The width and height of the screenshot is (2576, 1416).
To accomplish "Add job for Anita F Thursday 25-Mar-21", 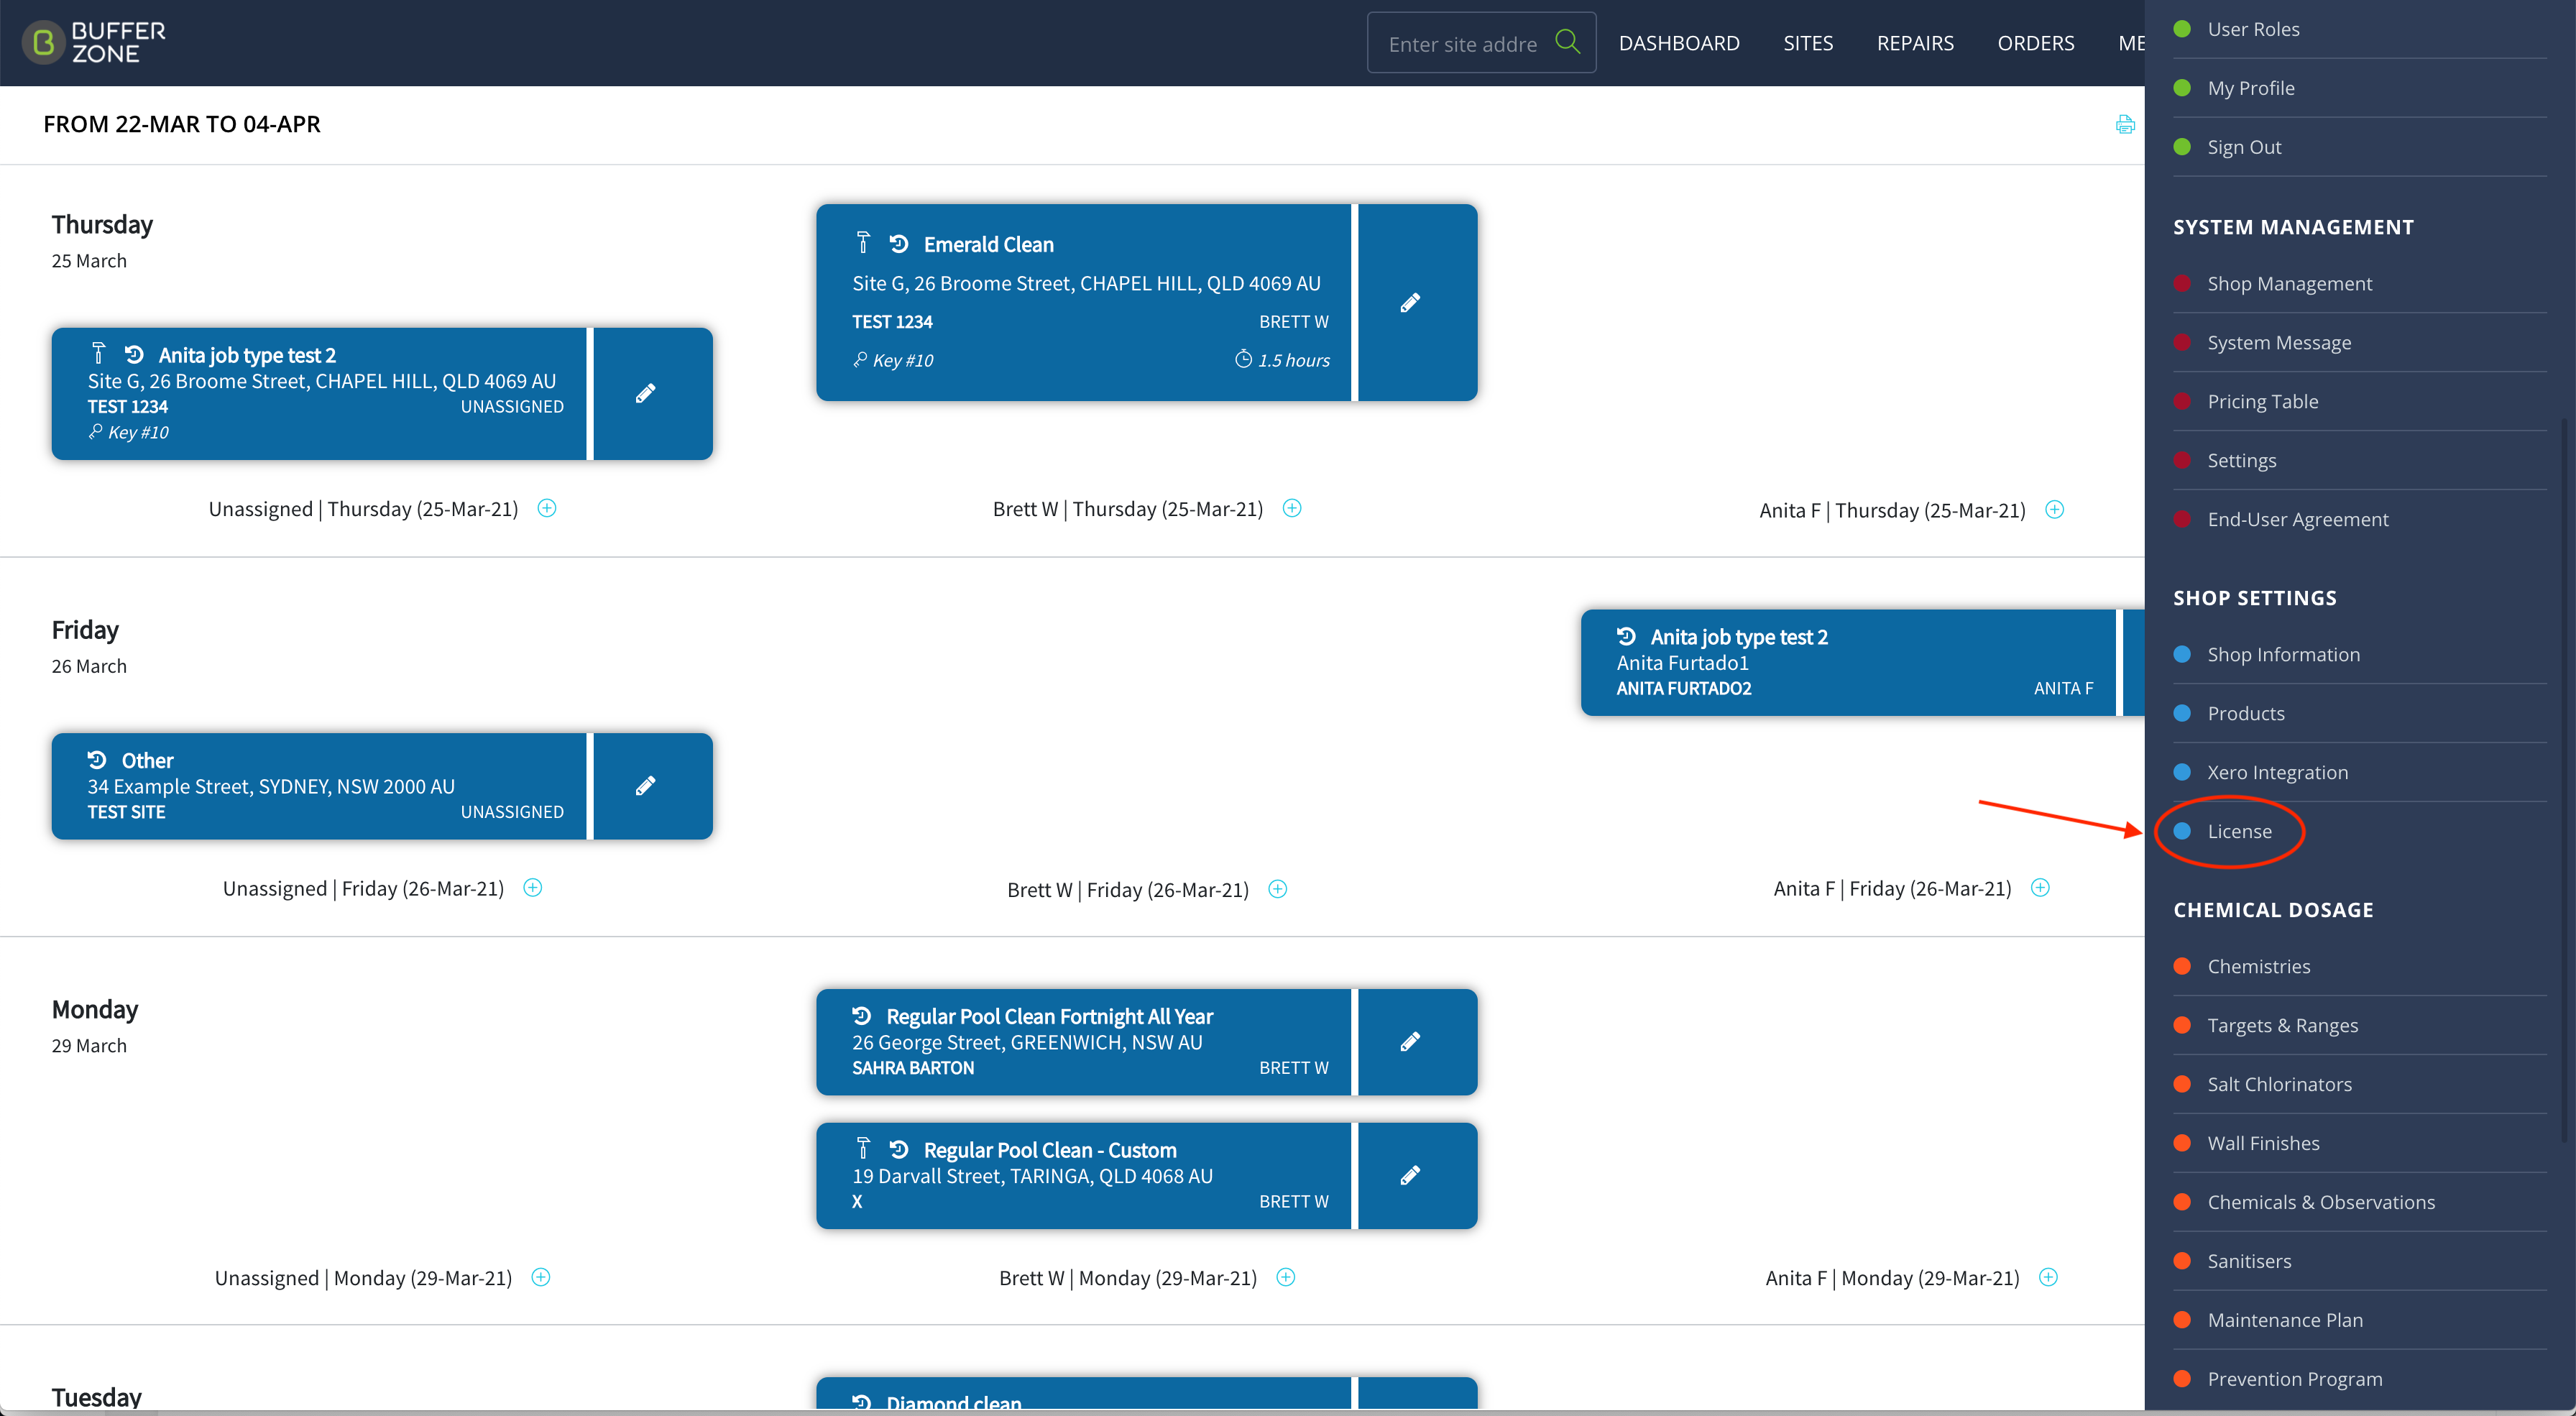I will click(x=2055, y=510).
